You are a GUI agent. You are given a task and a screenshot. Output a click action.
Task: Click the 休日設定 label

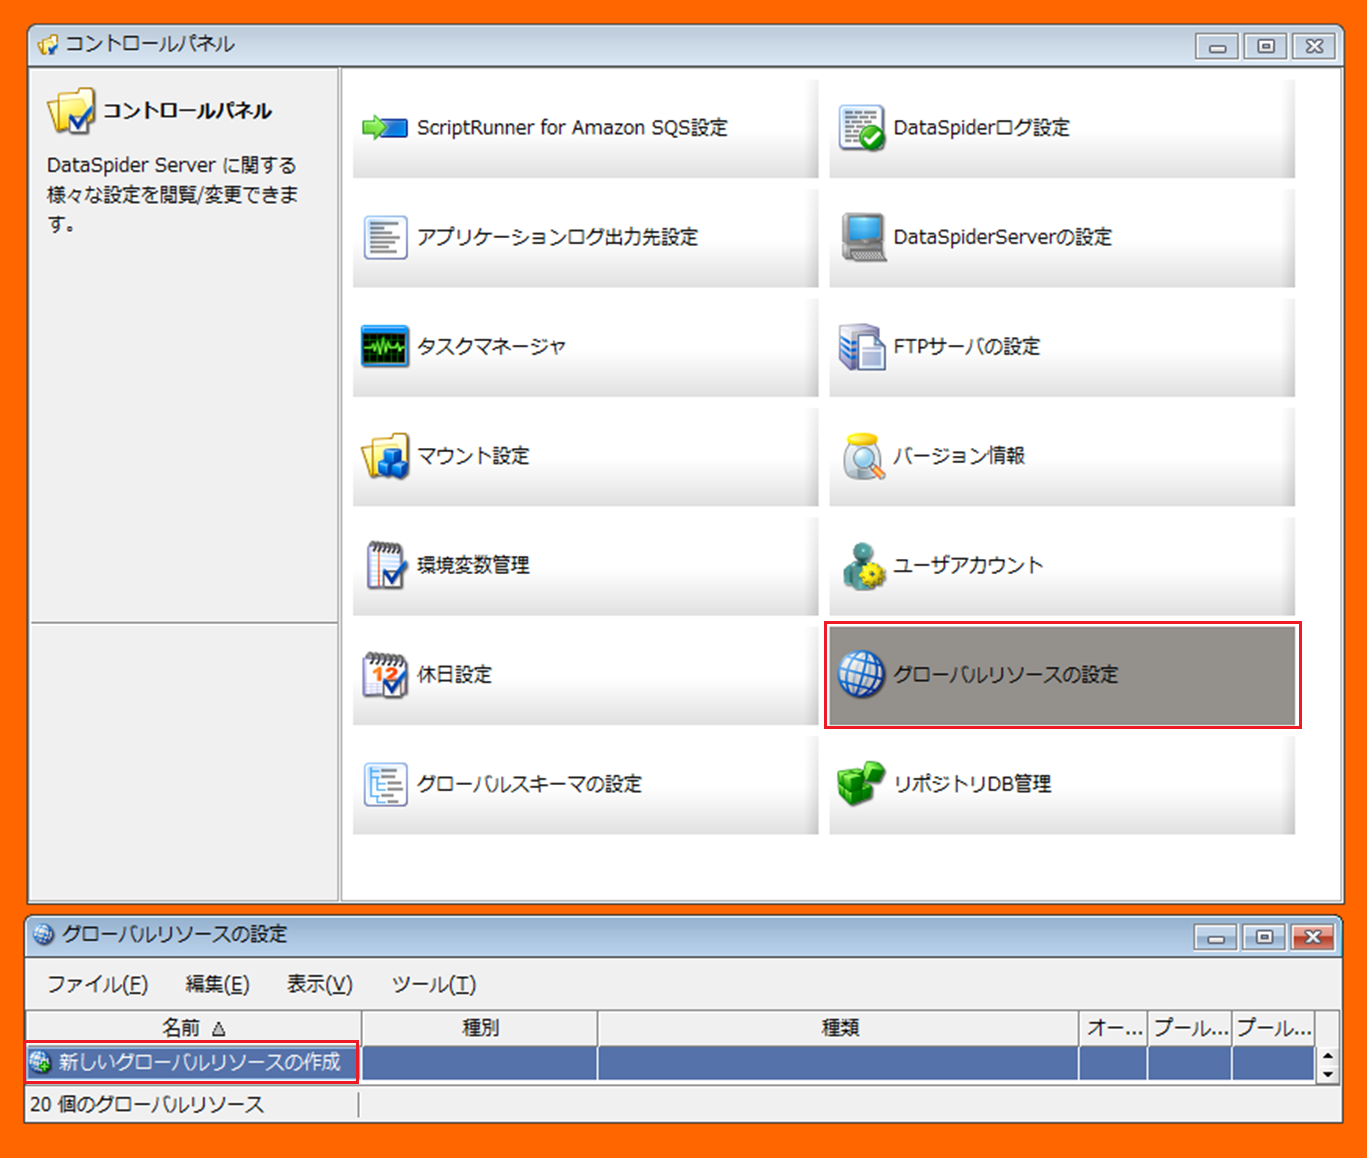tap(454, 674)
